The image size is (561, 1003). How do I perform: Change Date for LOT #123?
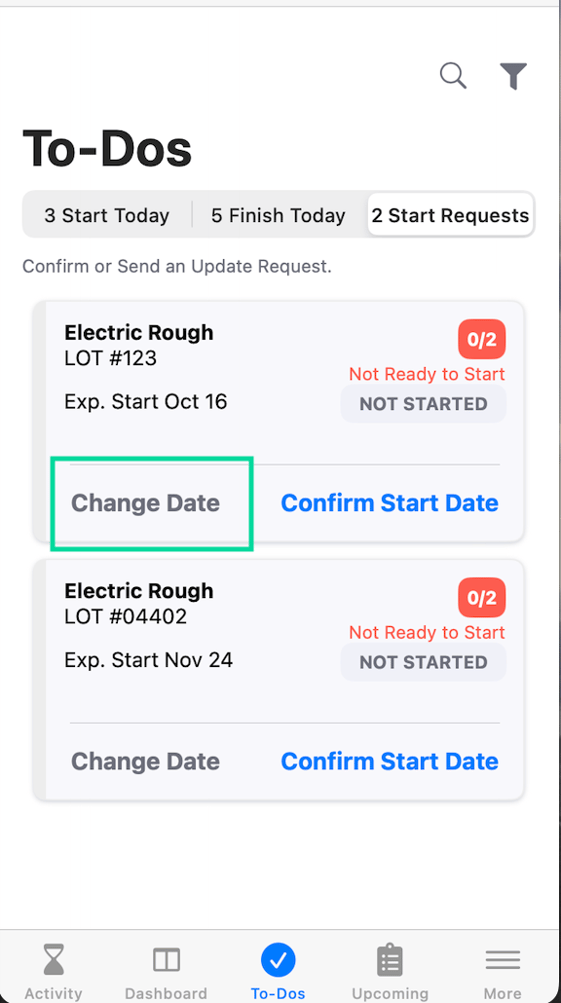[x=145, y=503]
